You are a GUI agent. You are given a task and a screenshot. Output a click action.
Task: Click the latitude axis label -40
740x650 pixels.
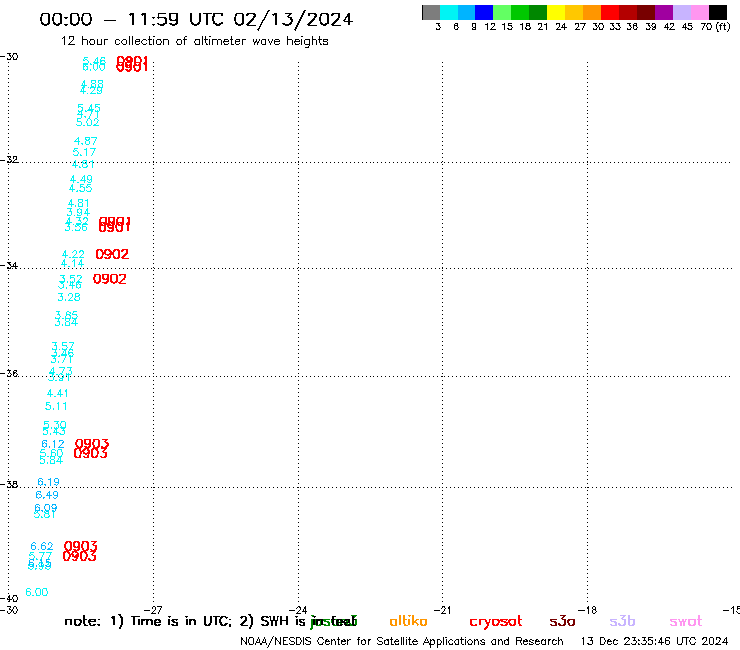pos(9,599)
